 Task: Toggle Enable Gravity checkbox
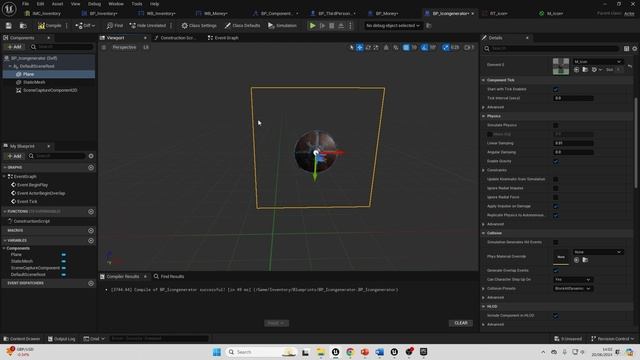click(556, 161)
